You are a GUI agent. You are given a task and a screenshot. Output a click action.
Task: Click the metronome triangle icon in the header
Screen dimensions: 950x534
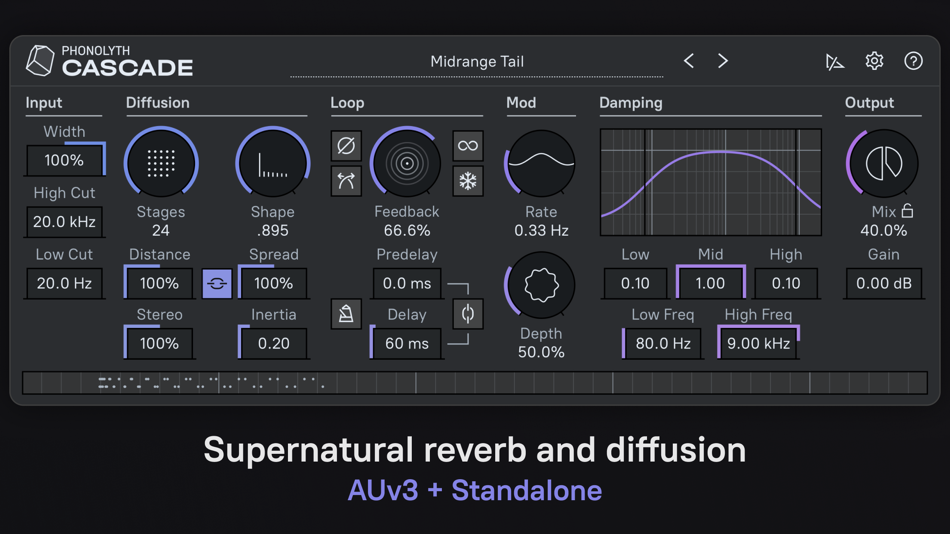(x=834, y=61)
